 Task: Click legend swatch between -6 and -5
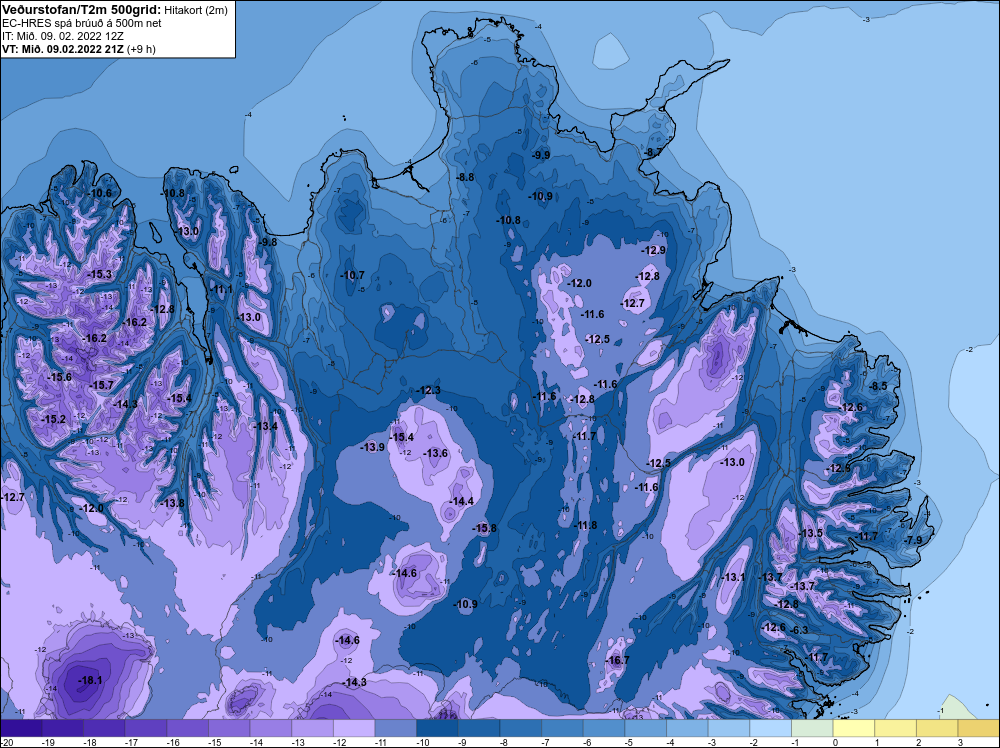coord(604,729)
